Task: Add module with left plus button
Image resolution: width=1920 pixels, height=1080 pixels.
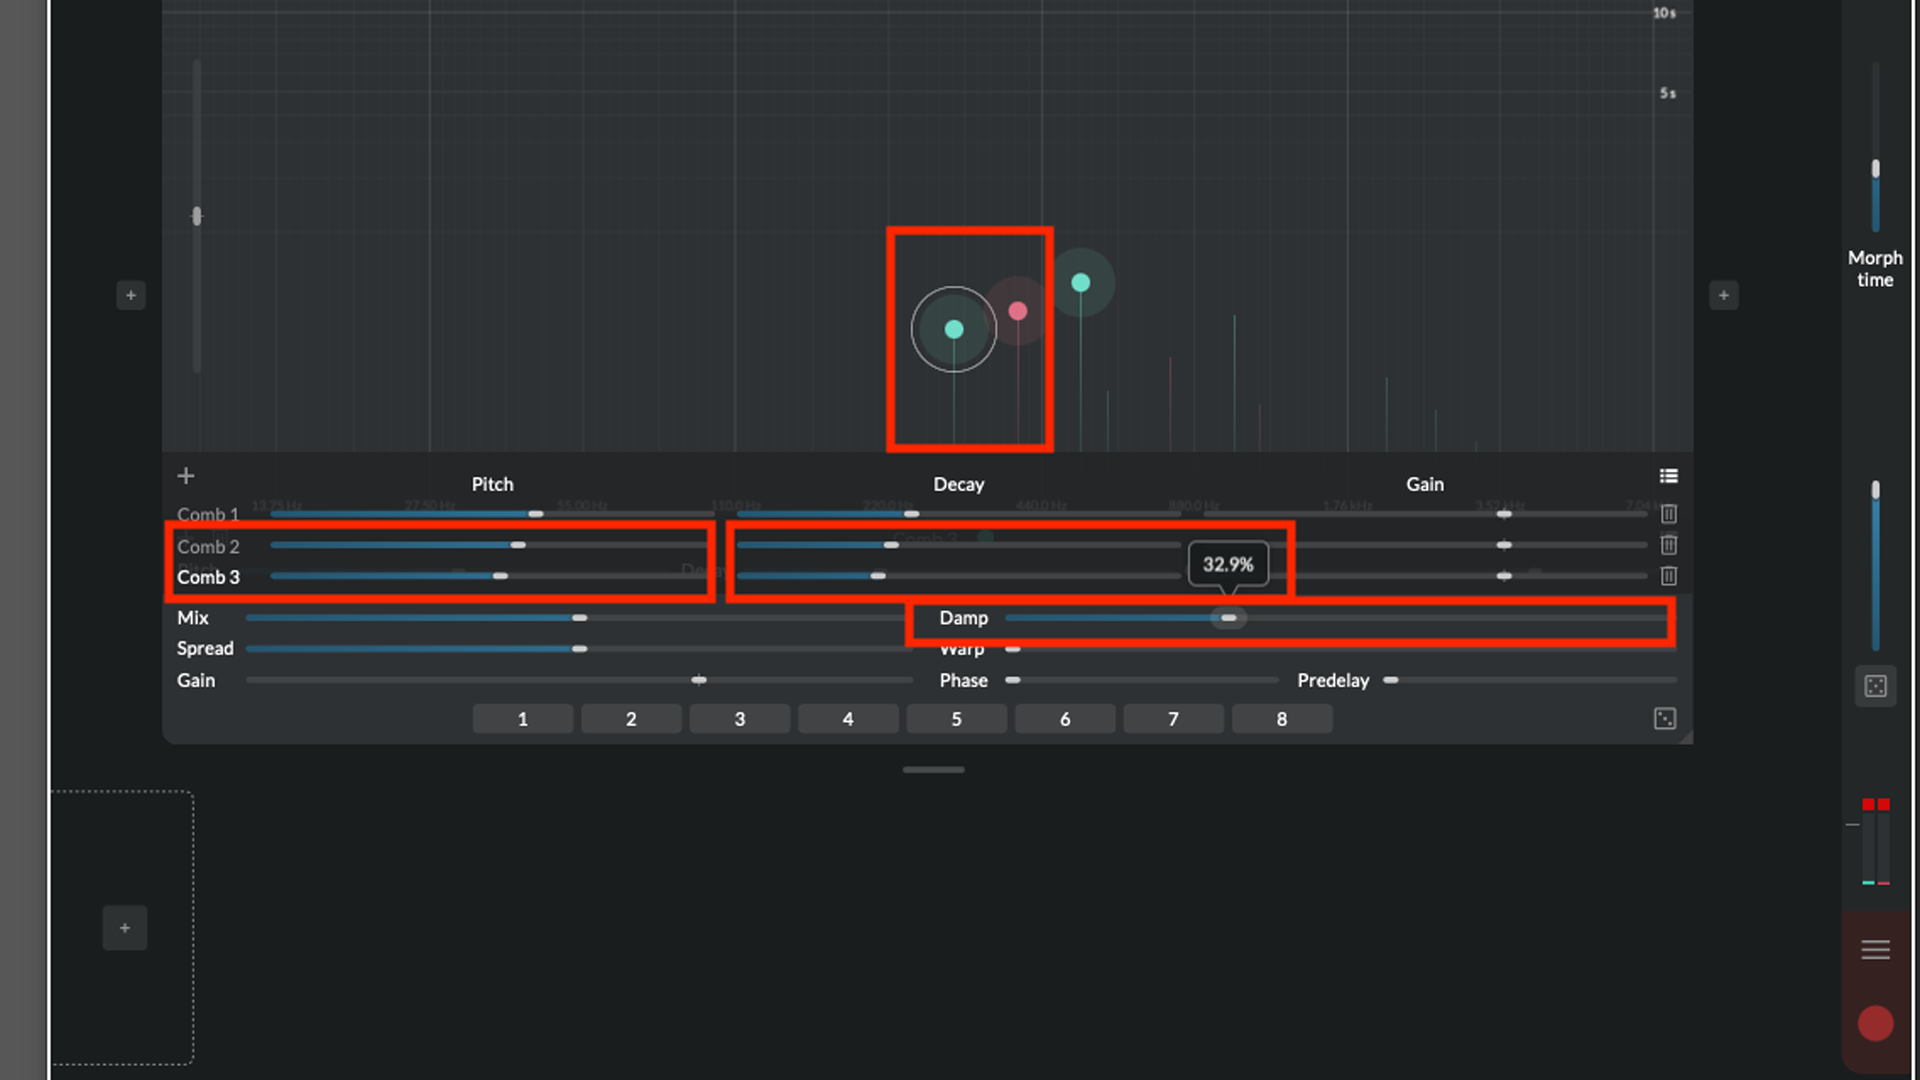Action: [x=131, y=295]
